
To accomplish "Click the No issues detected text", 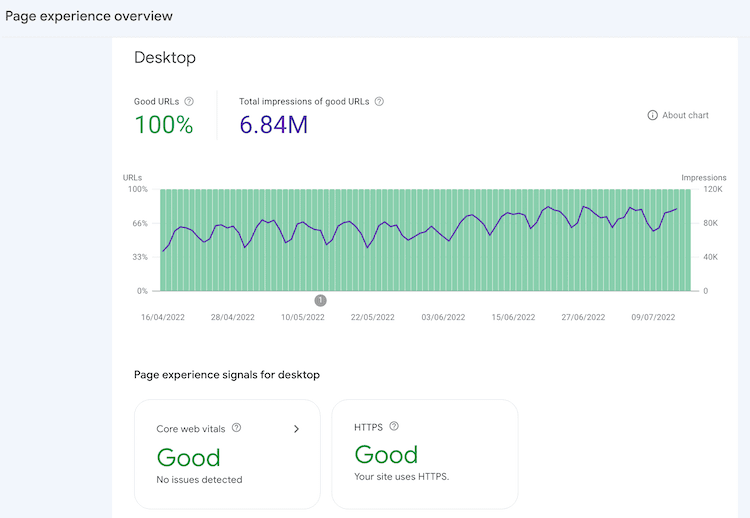I will pyautogui.click(x=199, y=480).
